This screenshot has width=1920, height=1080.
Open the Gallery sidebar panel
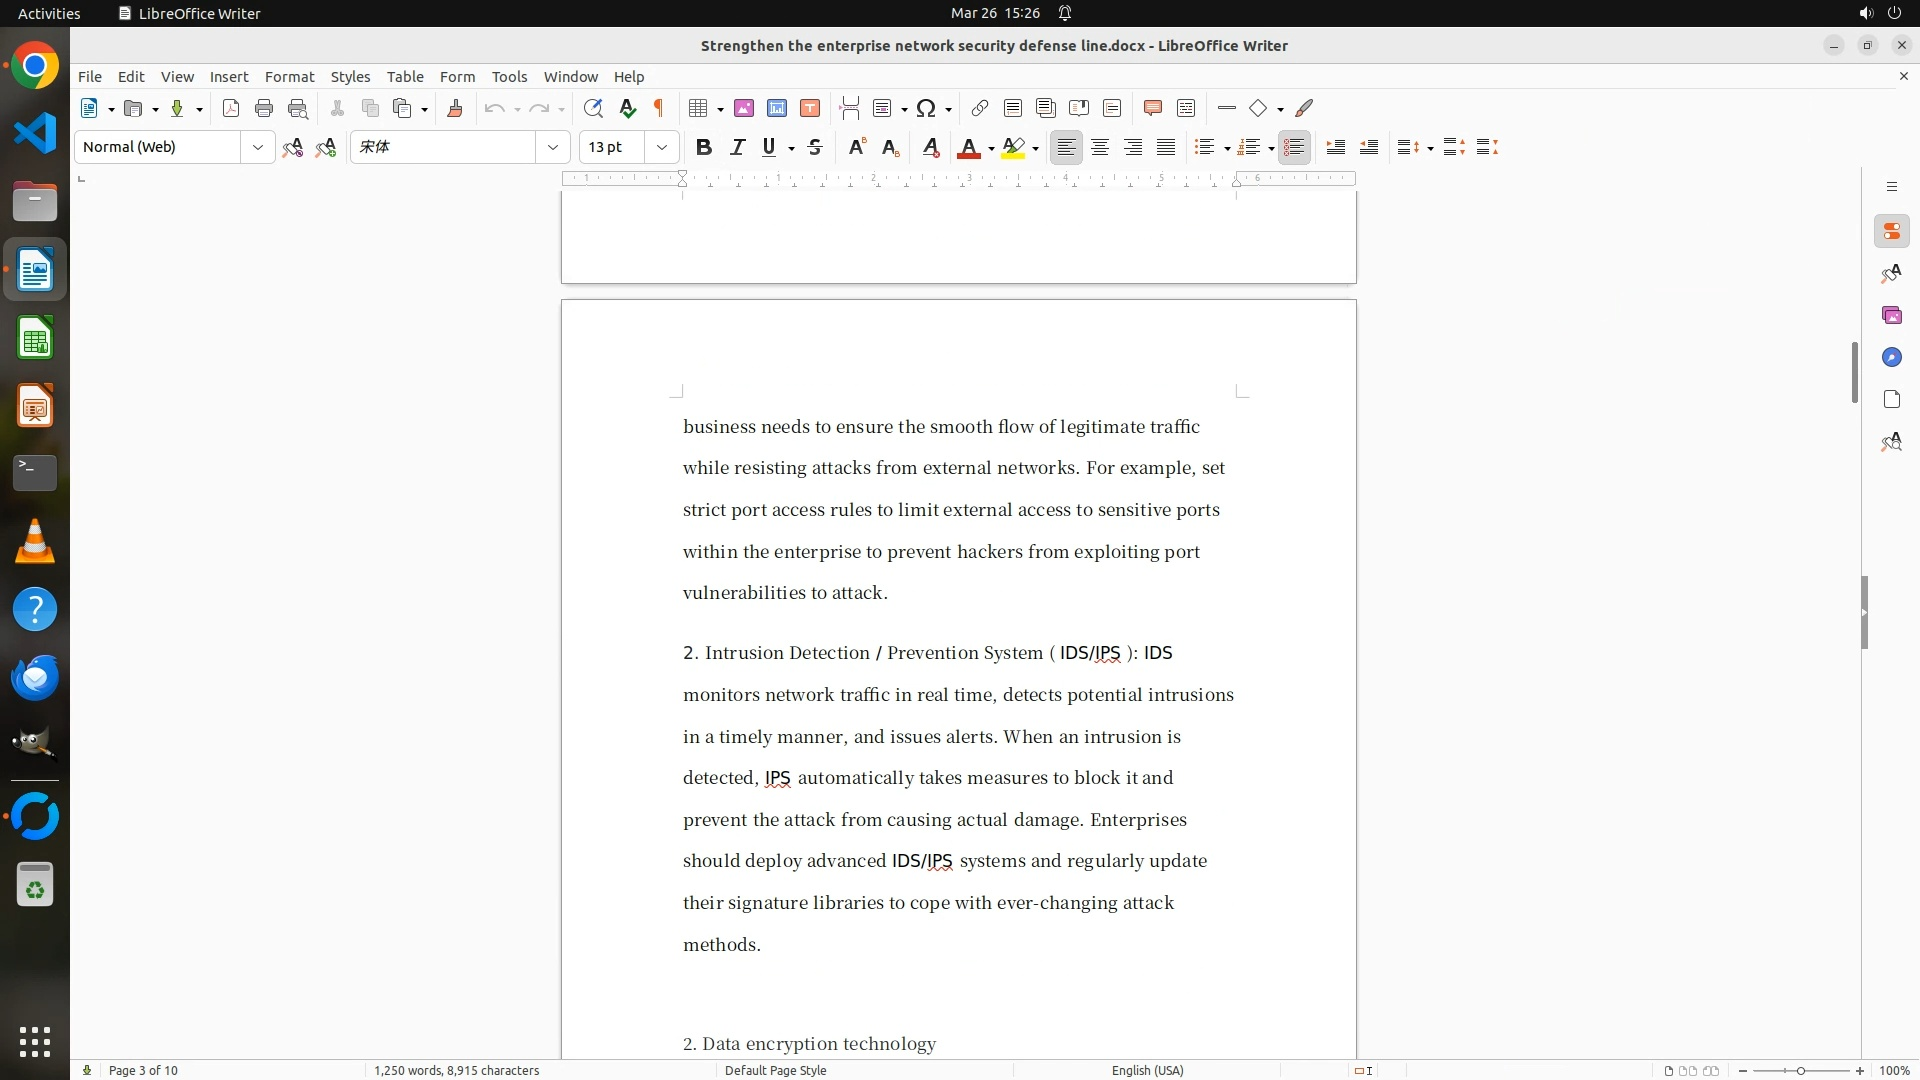[x=1891, y=315]
